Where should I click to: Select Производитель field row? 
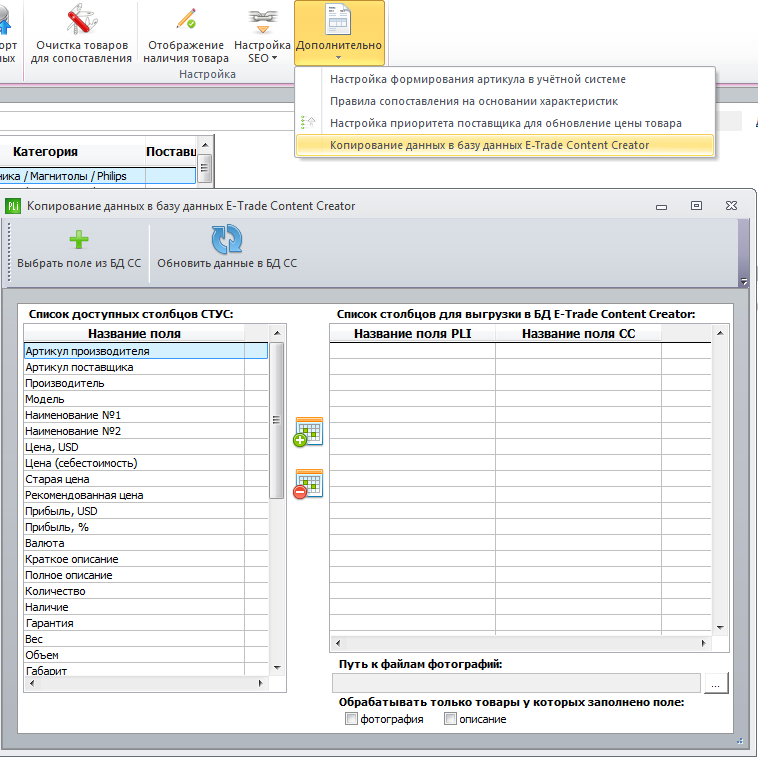pyautogui.click(x=146, y=383)
